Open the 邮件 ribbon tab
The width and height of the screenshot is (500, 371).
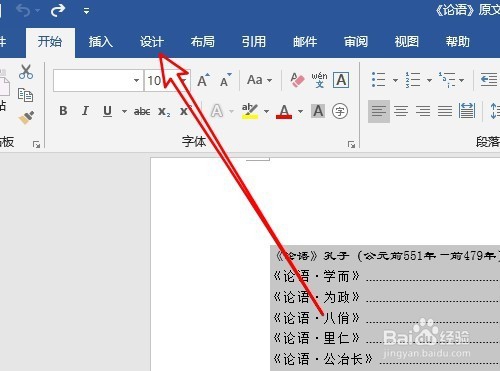[x=305, y=42]
